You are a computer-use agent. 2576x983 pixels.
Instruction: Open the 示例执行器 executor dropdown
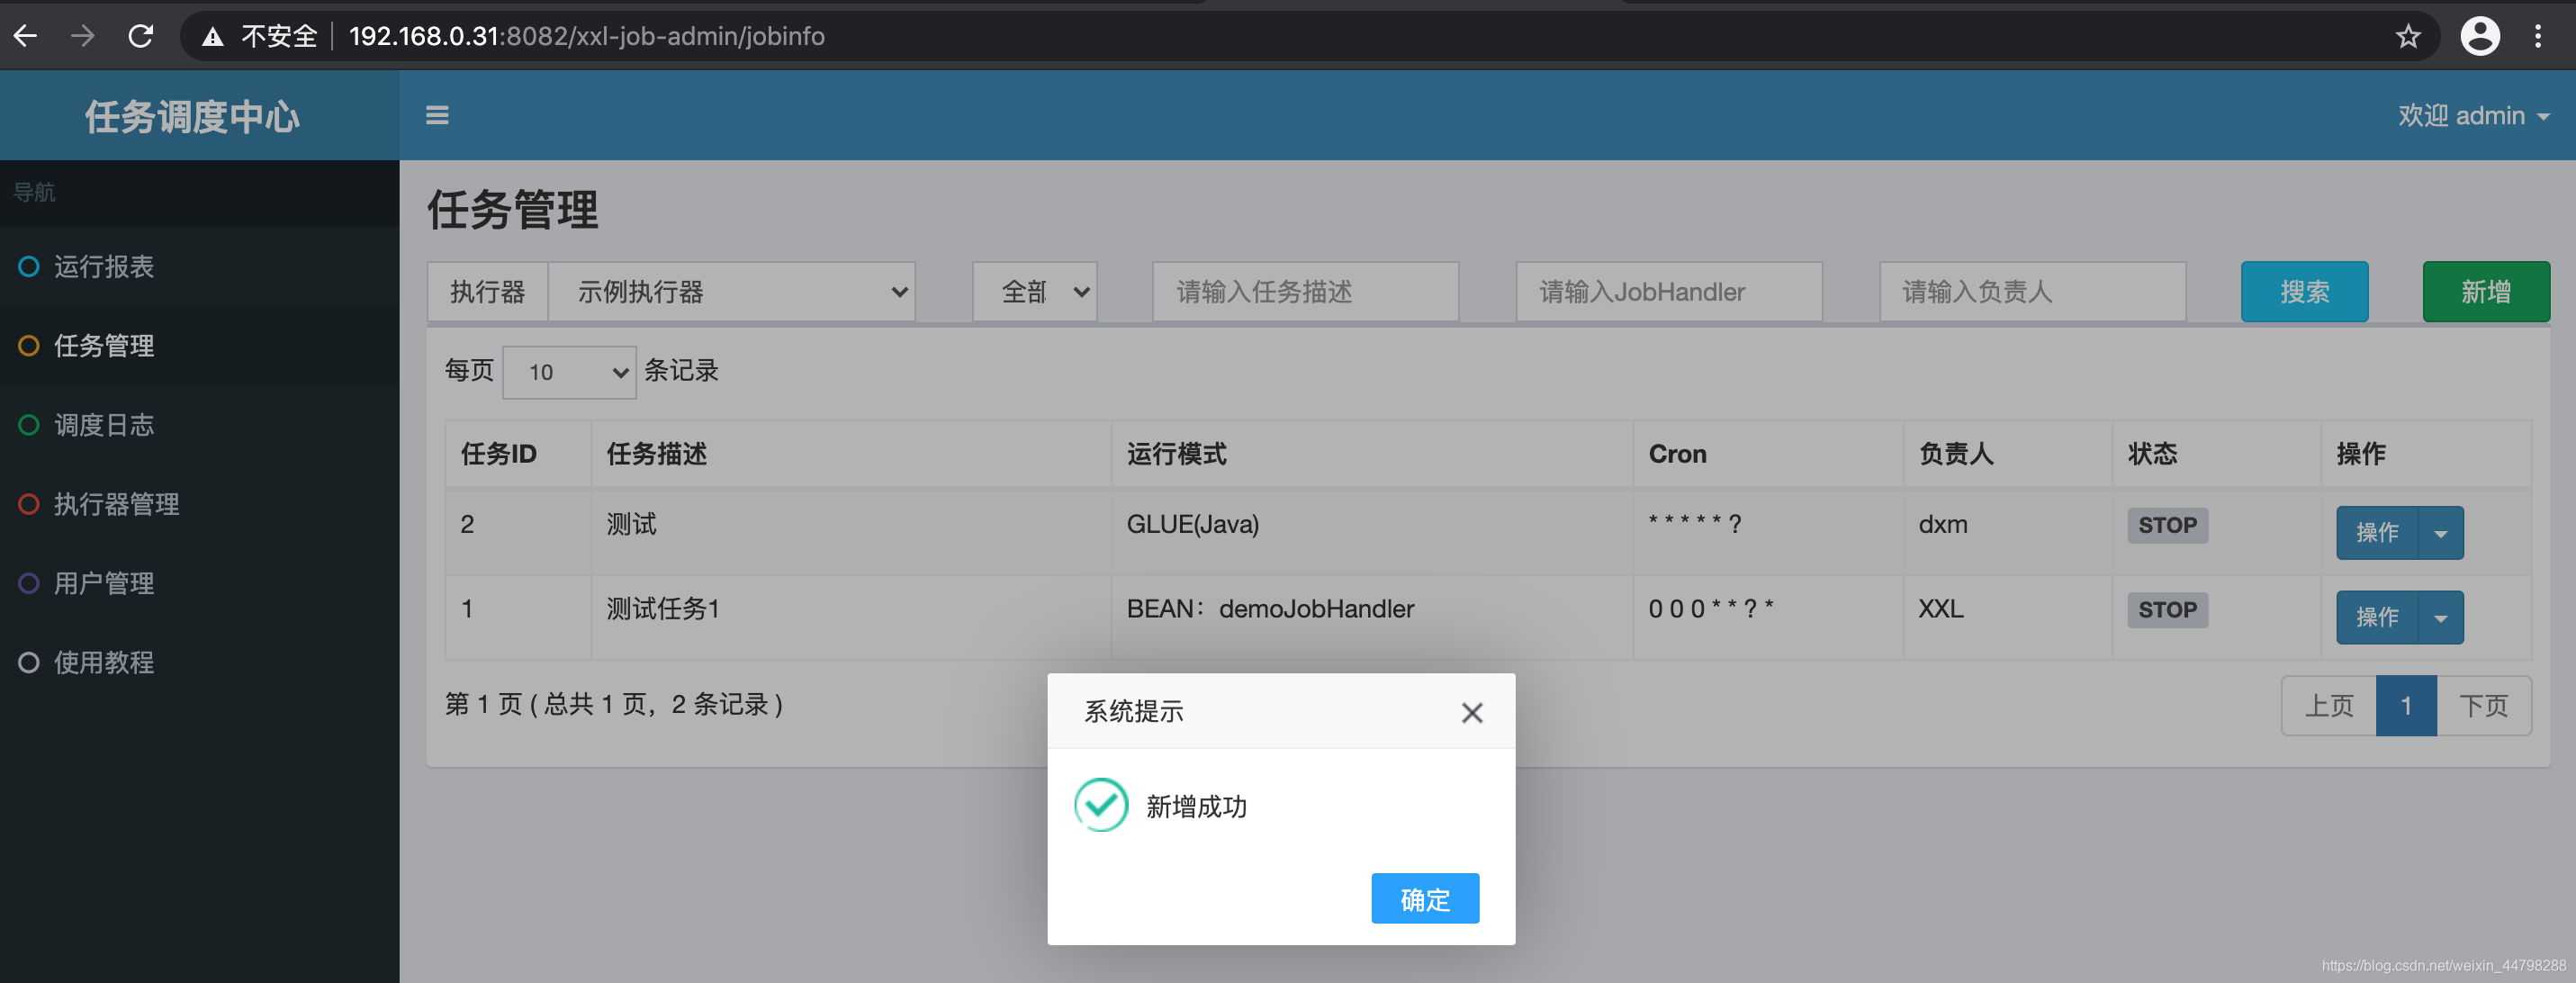[733, 291]
